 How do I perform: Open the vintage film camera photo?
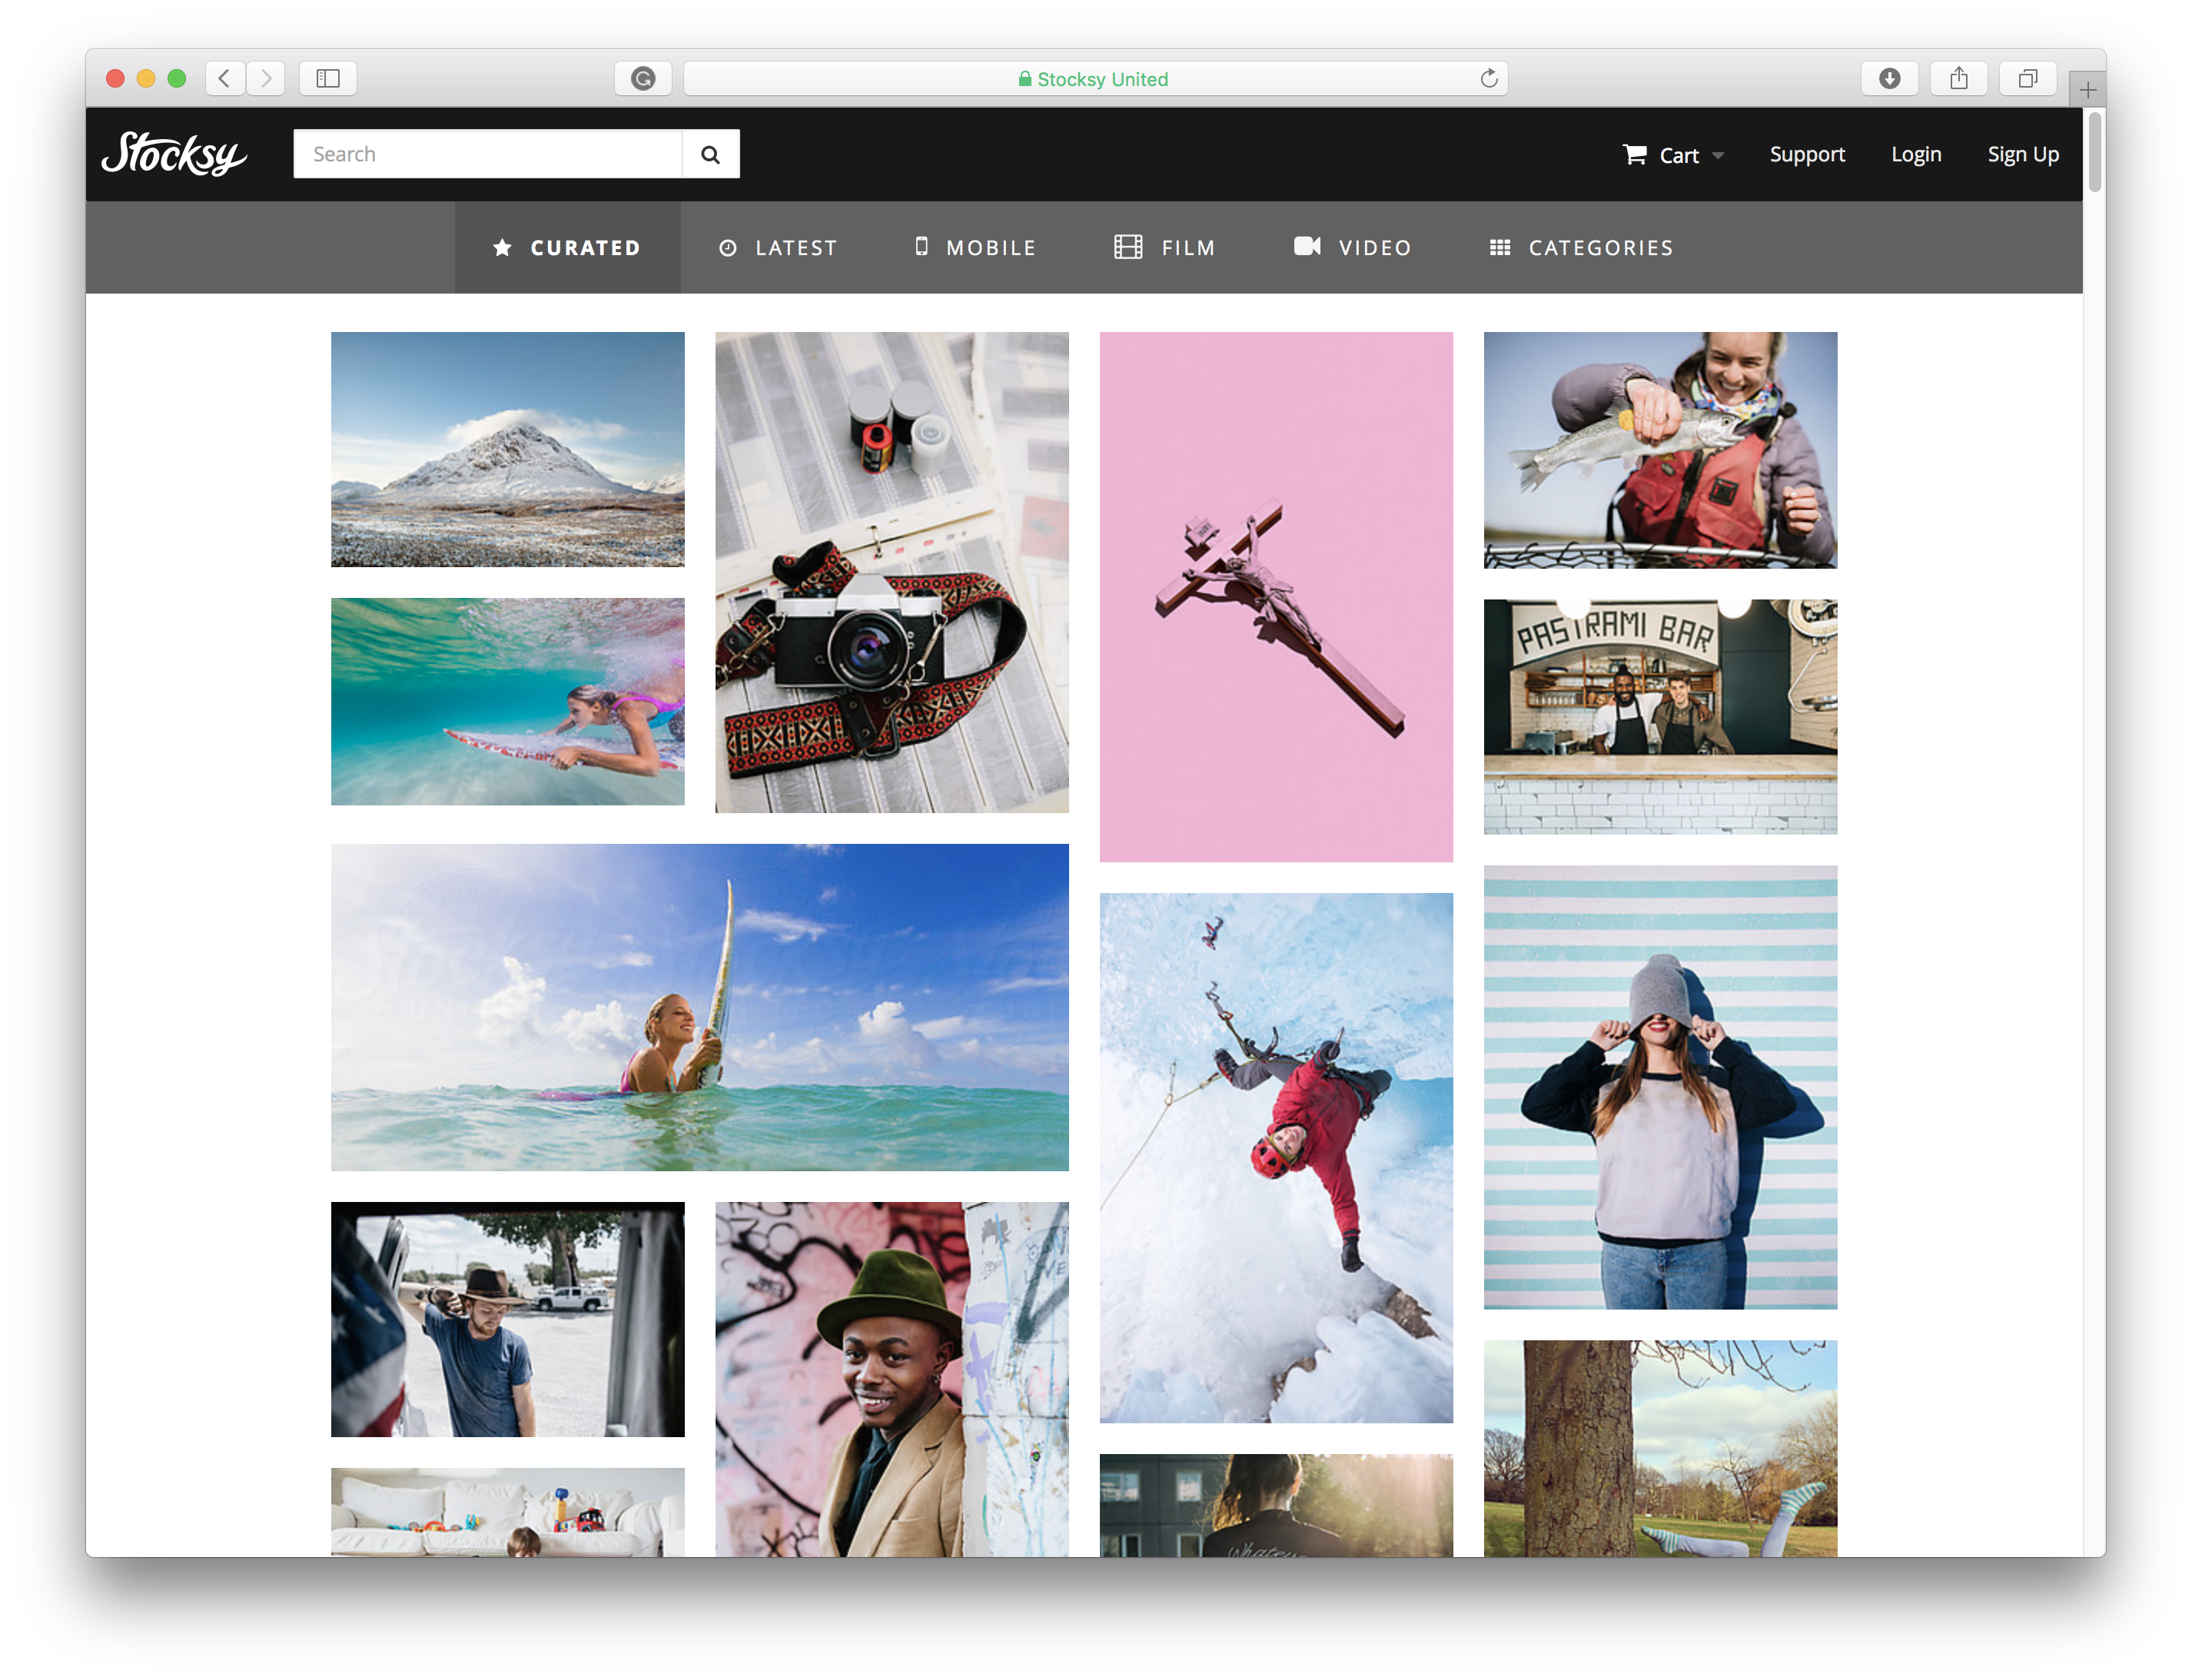(x=892, y=572)
